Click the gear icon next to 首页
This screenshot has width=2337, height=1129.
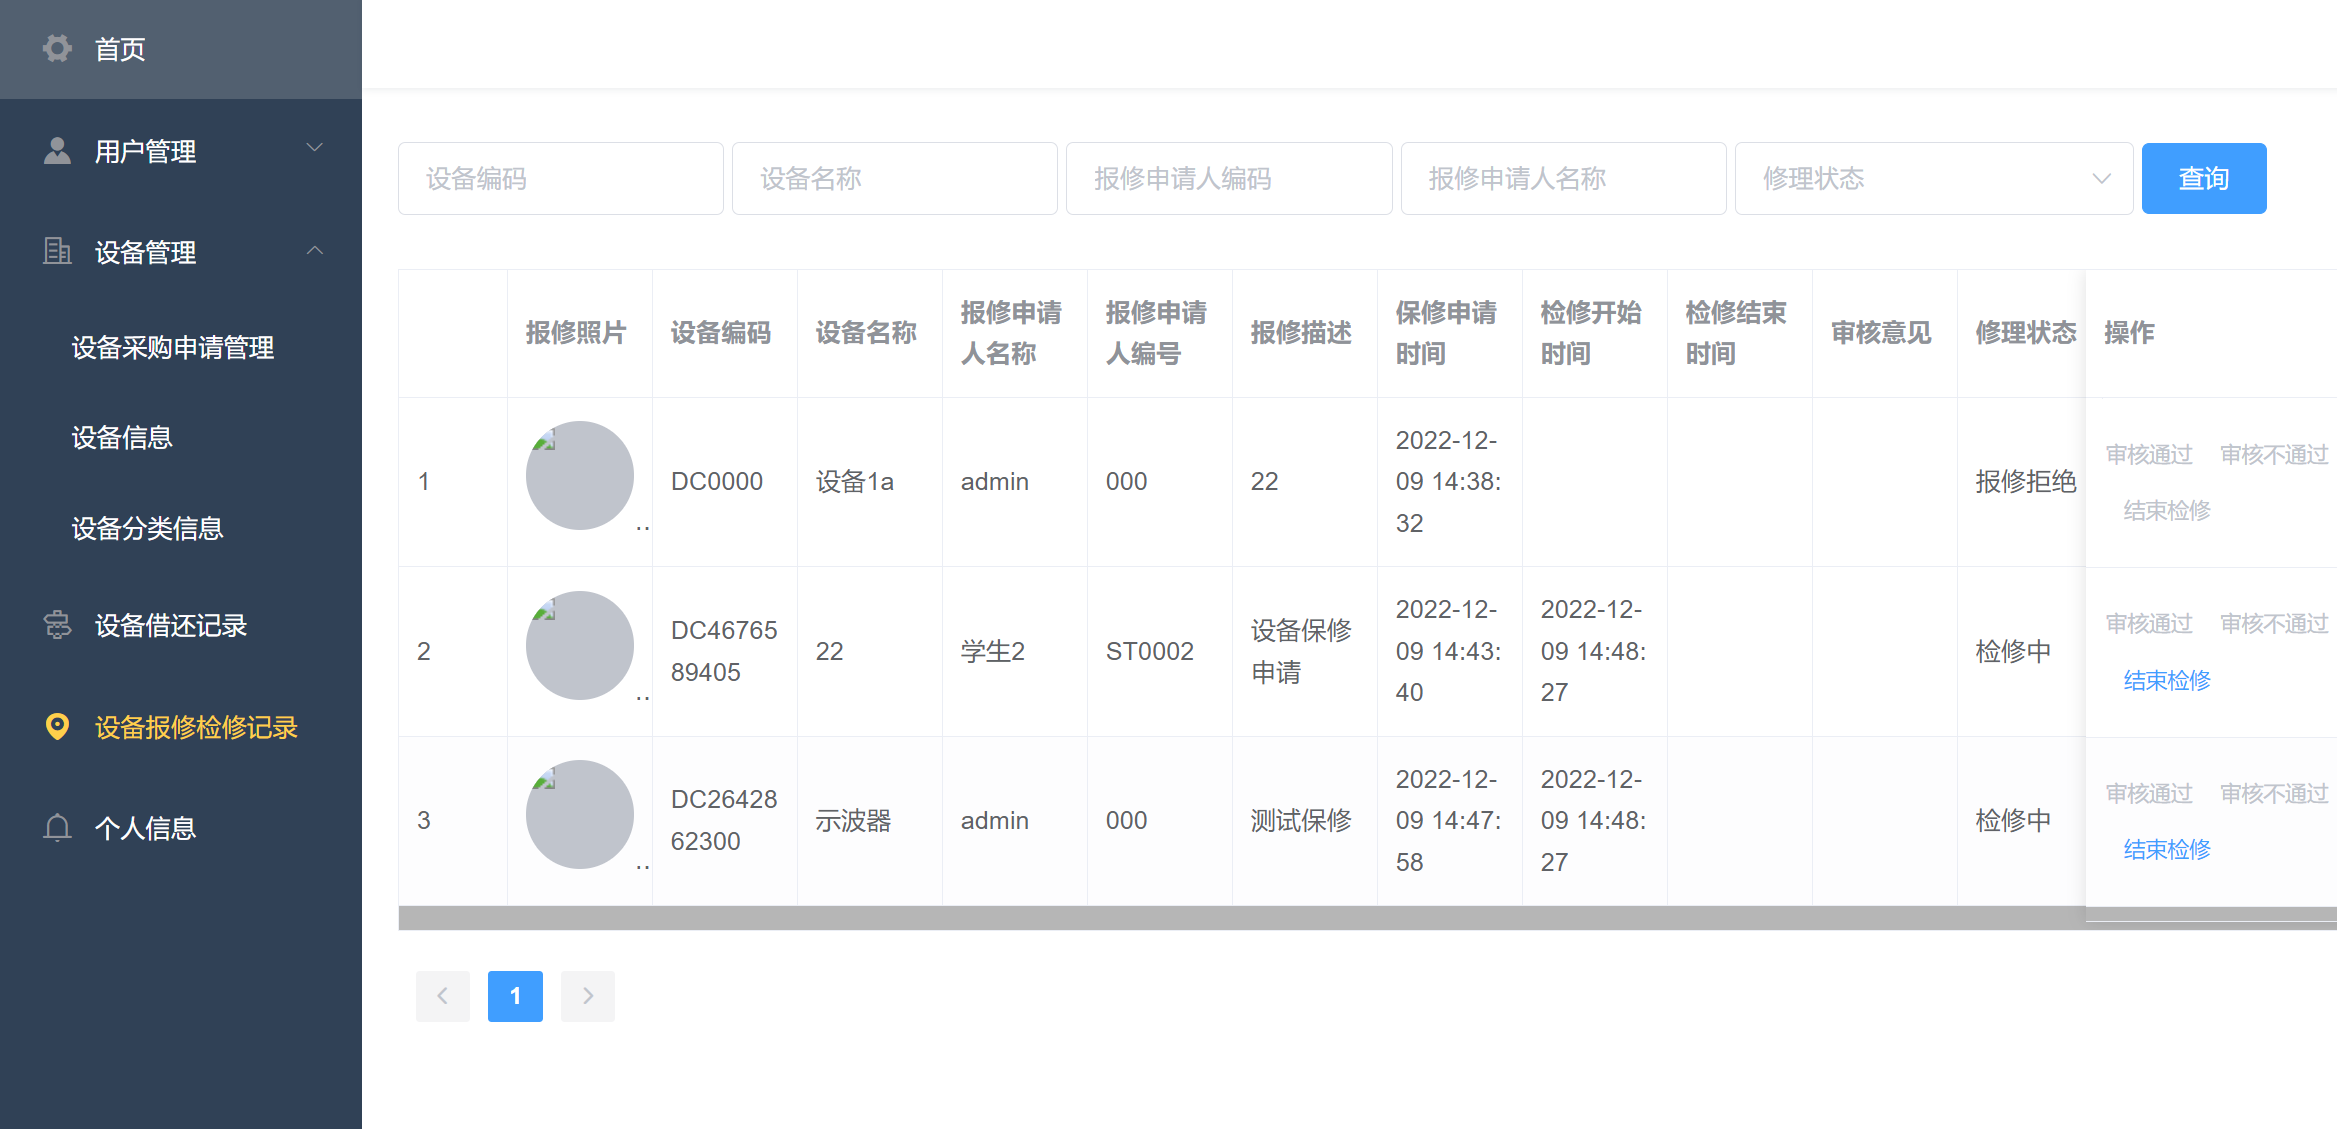pos(57,48)
